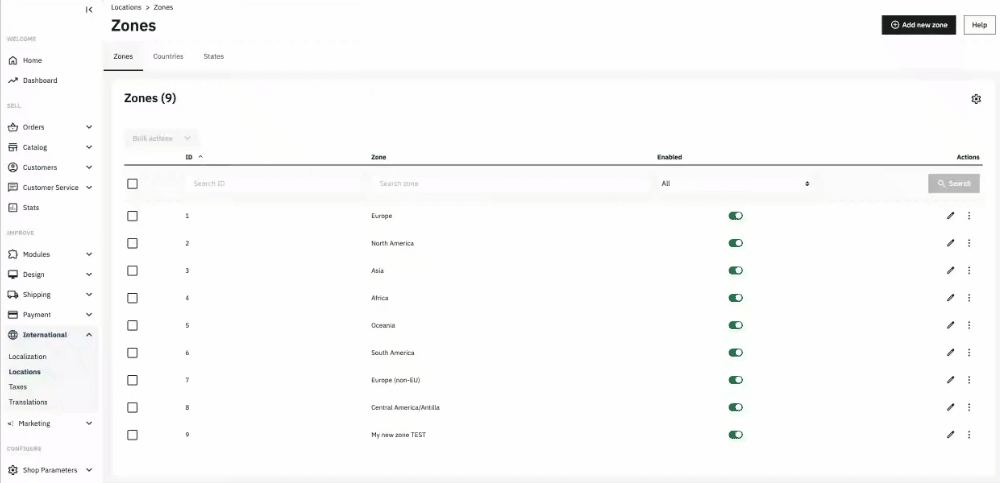Switch to the Countries tab
1000x483 pixels.
tap(168, 57)
